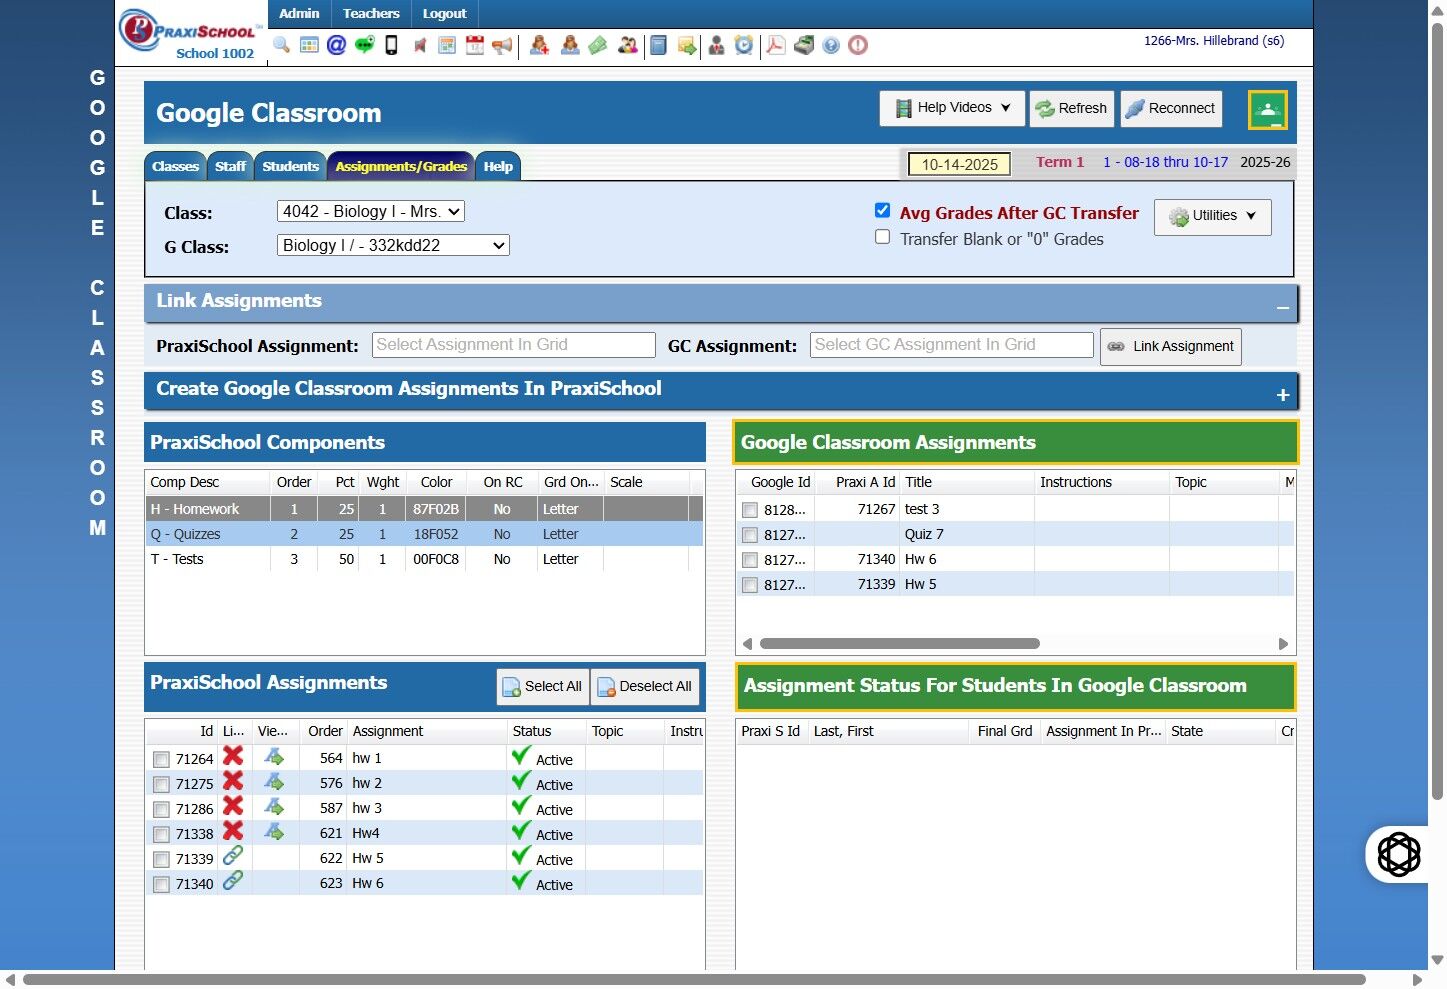1447x989 pixels.
Task: Click chain link icon for Hw 5
Action: [x=233, y=857]
